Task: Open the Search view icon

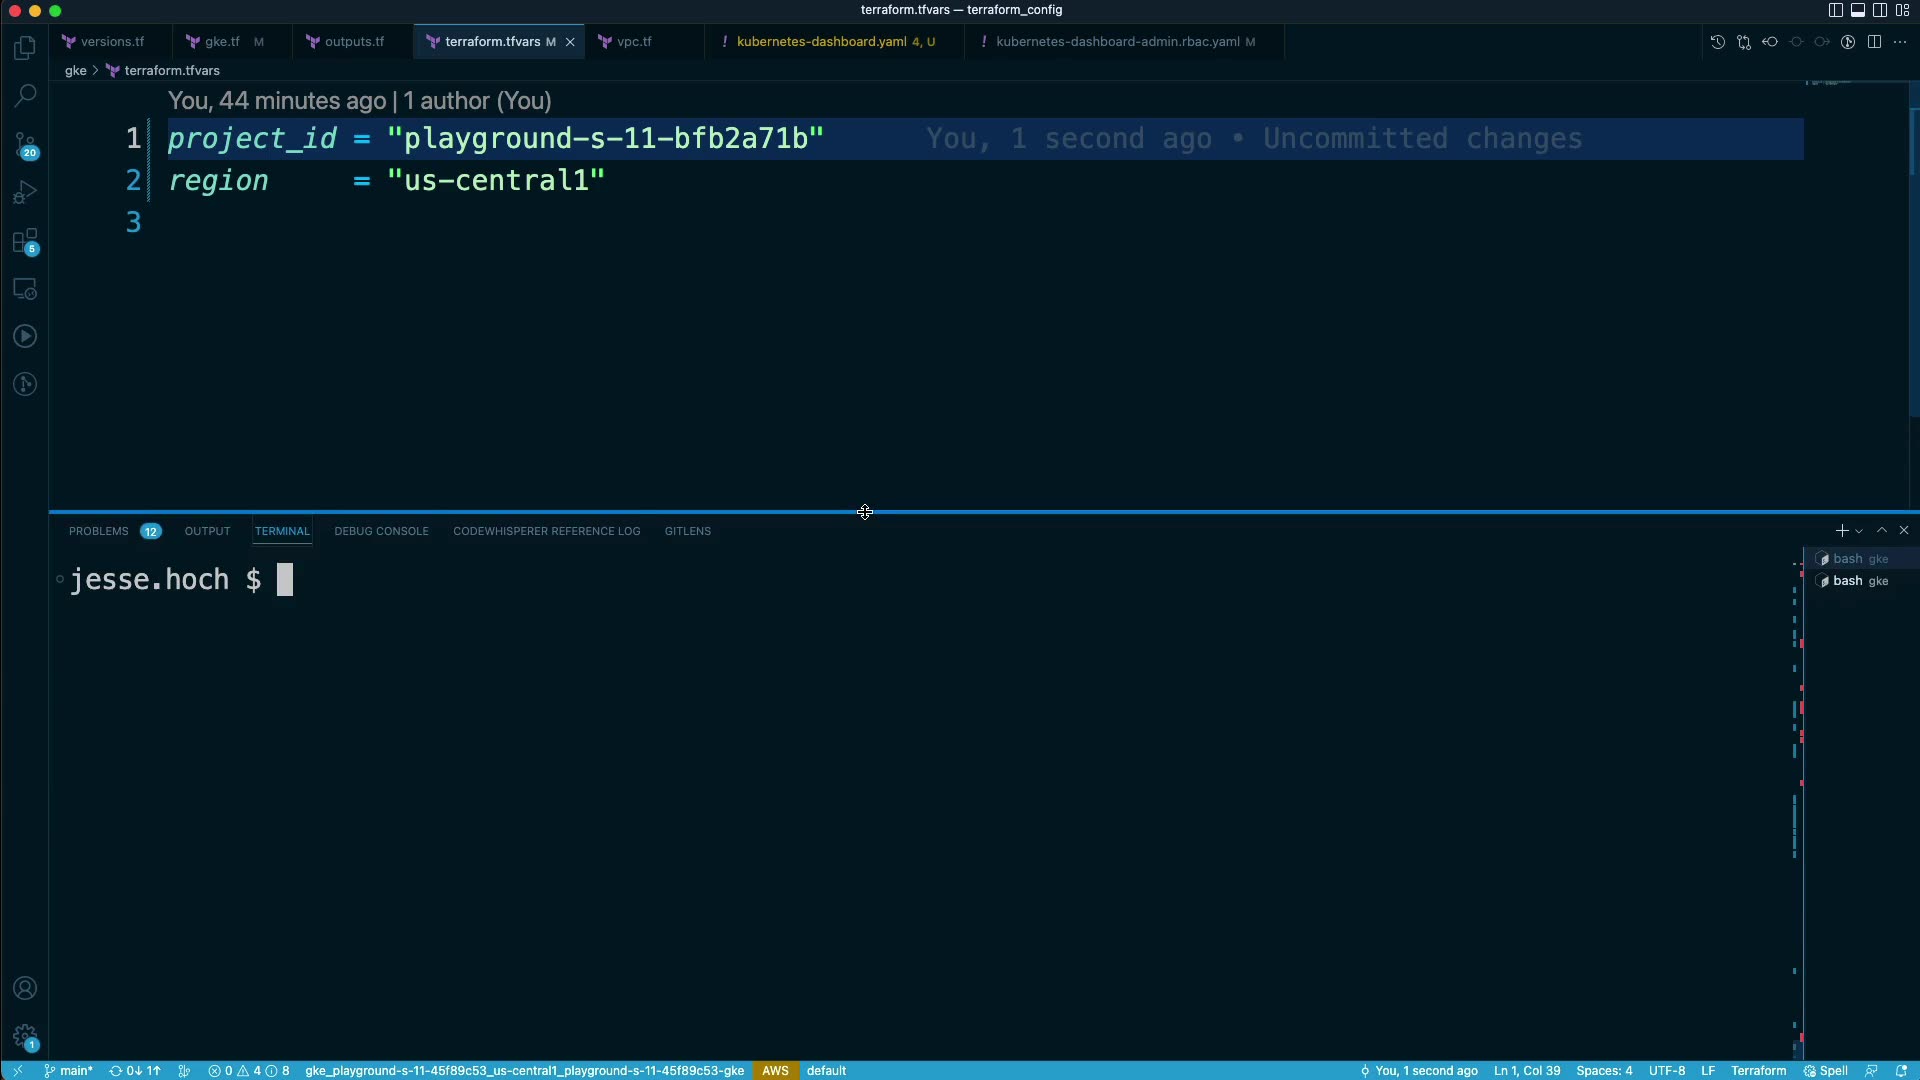Action: [25, 96]
